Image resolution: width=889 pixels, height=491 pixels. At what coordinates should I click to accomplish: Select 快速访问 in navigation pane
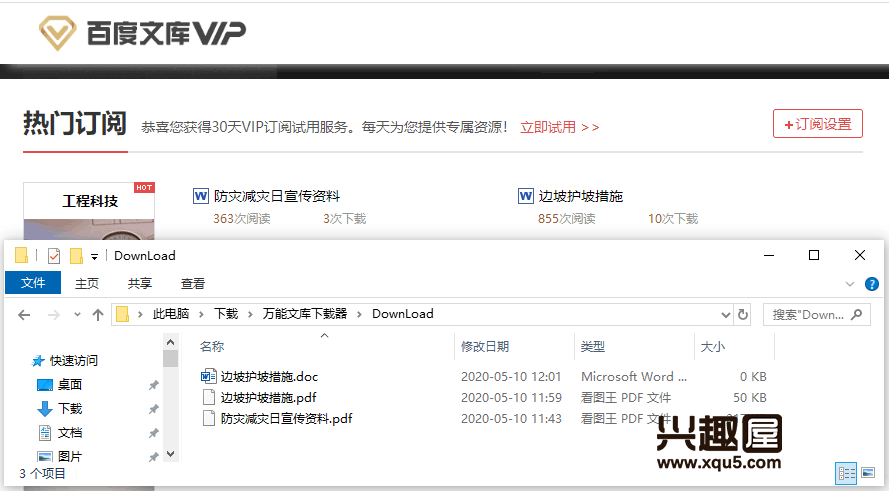point(74,361)
